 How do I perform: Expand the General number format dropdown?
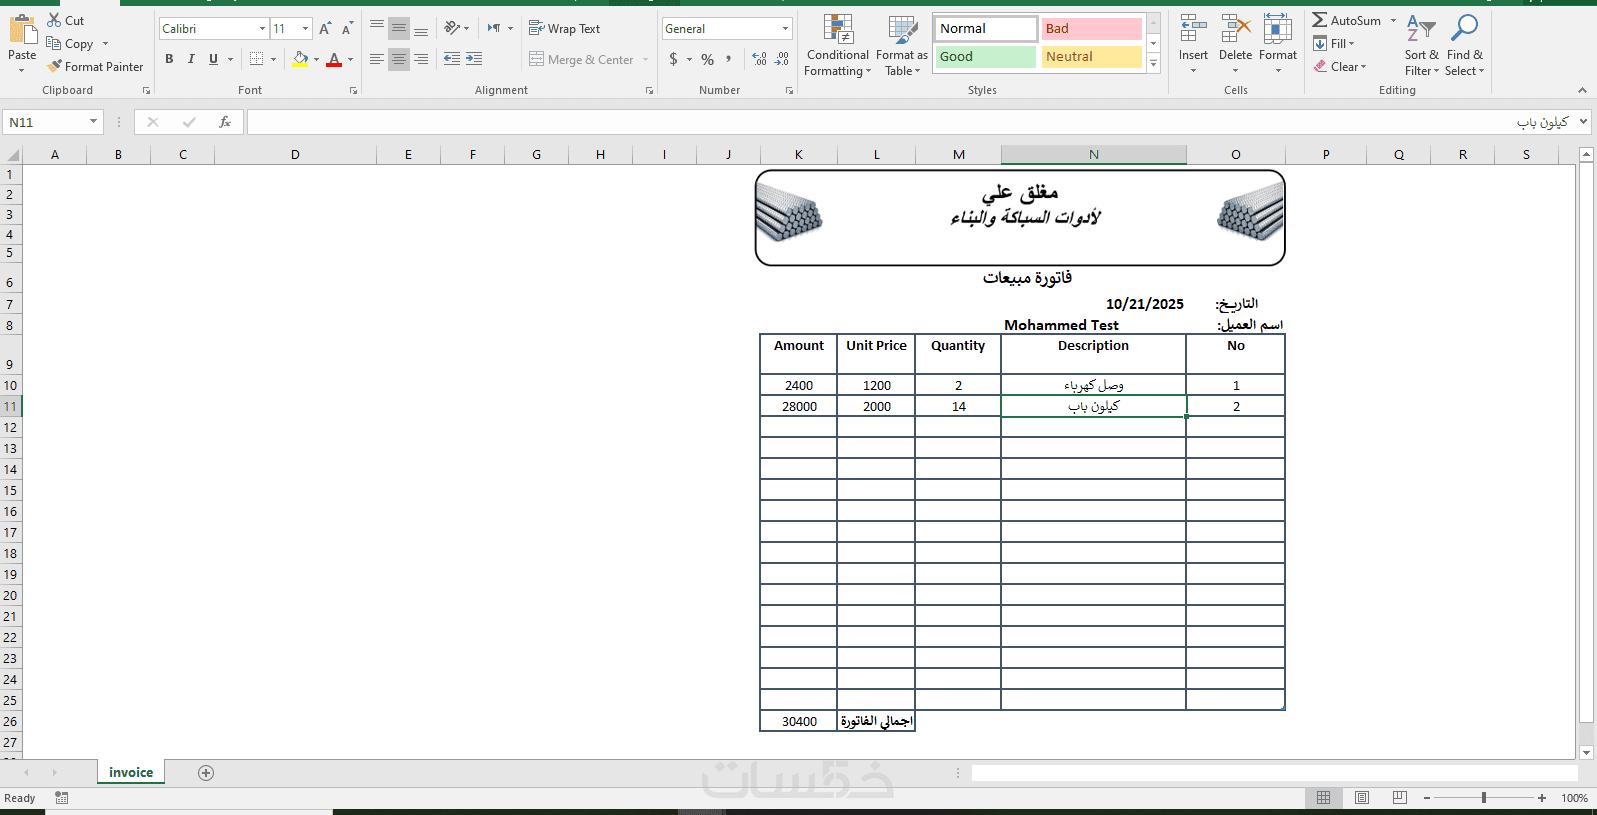(x=785, y=29)
